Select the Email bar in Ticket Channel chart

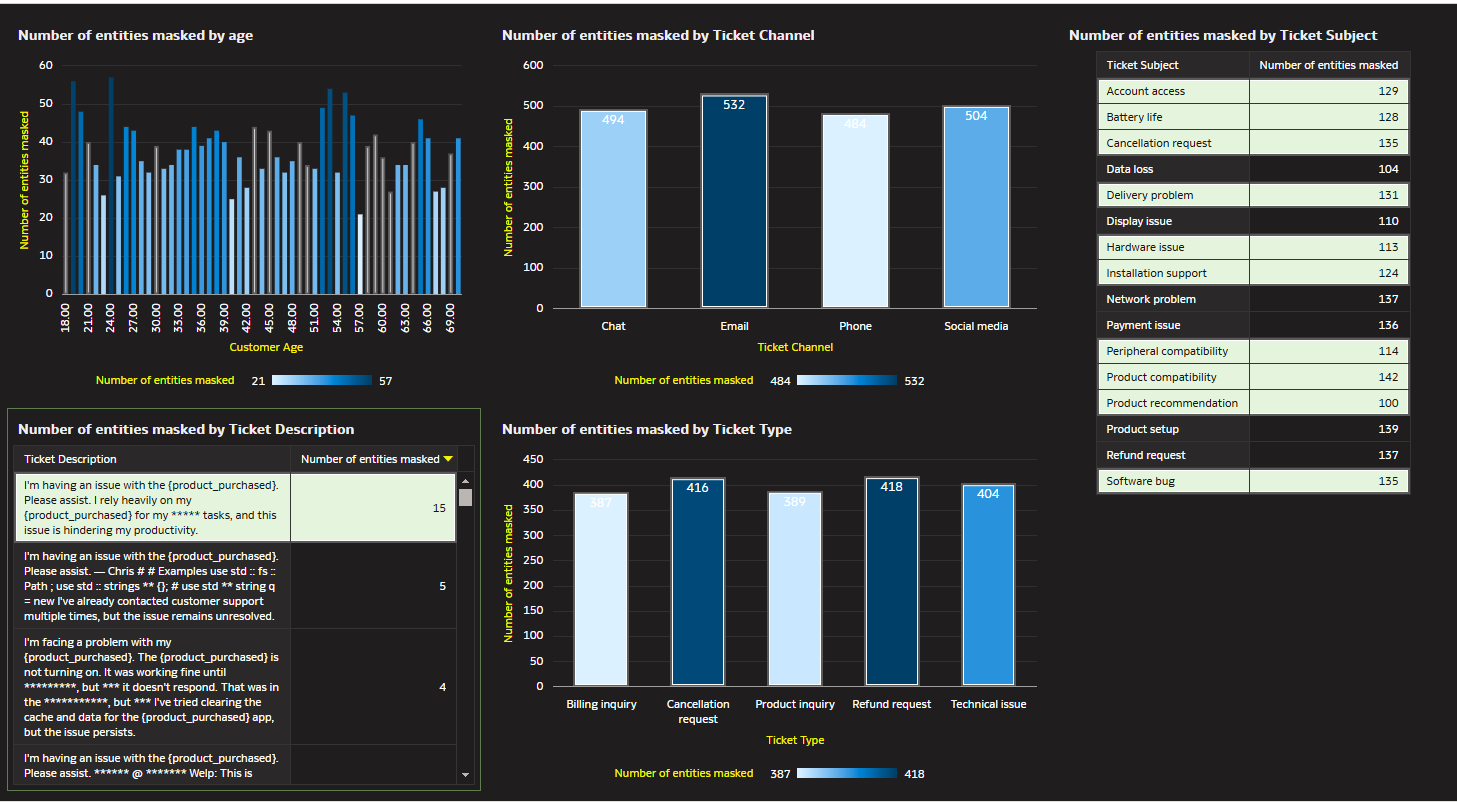(734, 200)
